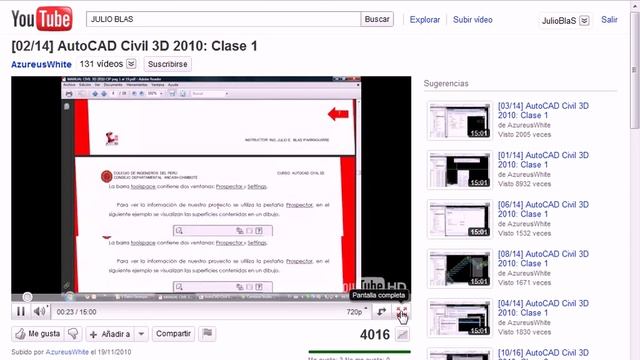Click the Me gusta thumbs-up button
Image resolution: width=640 pixels, height=360 pixels.
[x=38, y=334]
